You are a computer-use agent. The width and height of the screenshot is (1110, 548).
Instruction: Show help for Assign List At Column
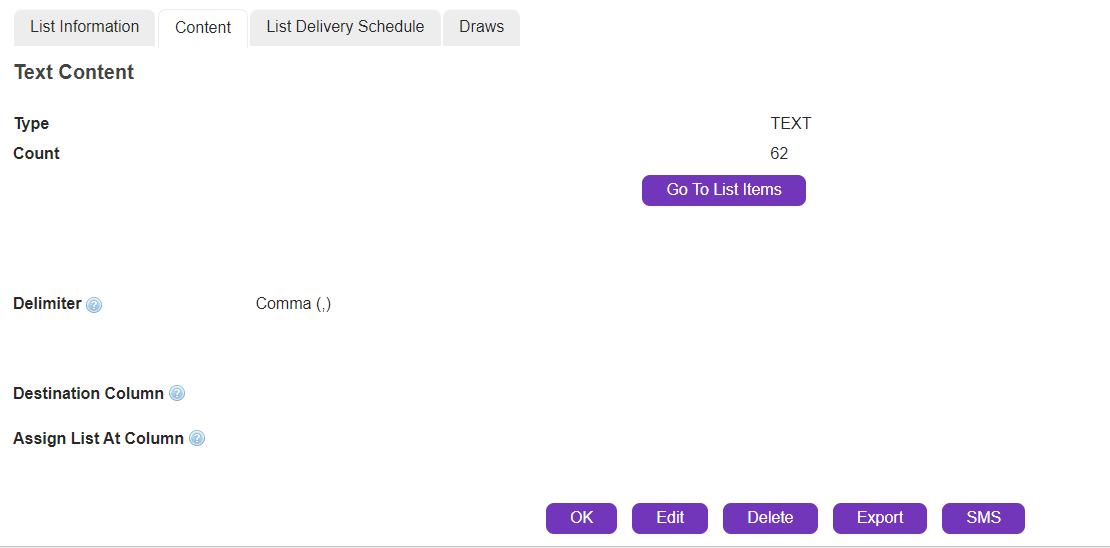click(x=197, y=439)
